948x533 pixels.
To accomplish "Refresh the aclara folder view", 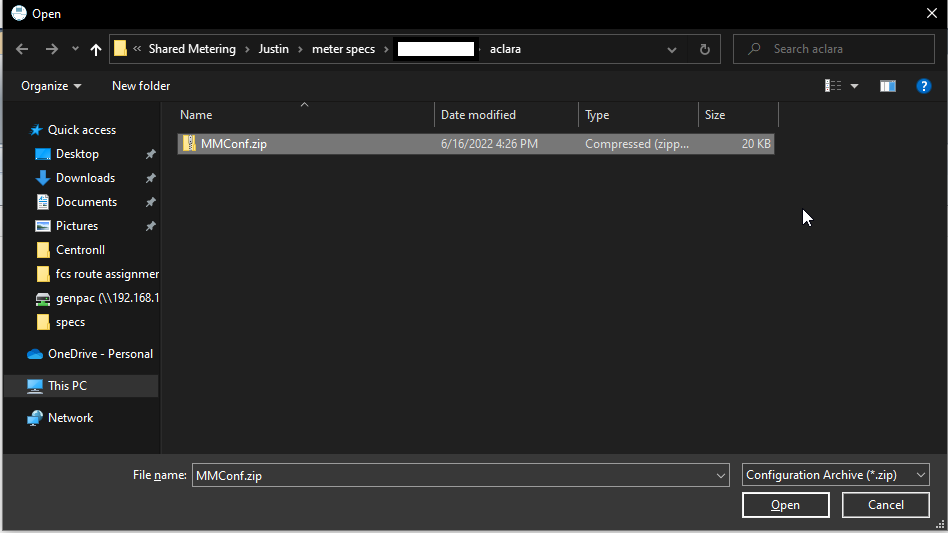I will (x=704, y=49).
